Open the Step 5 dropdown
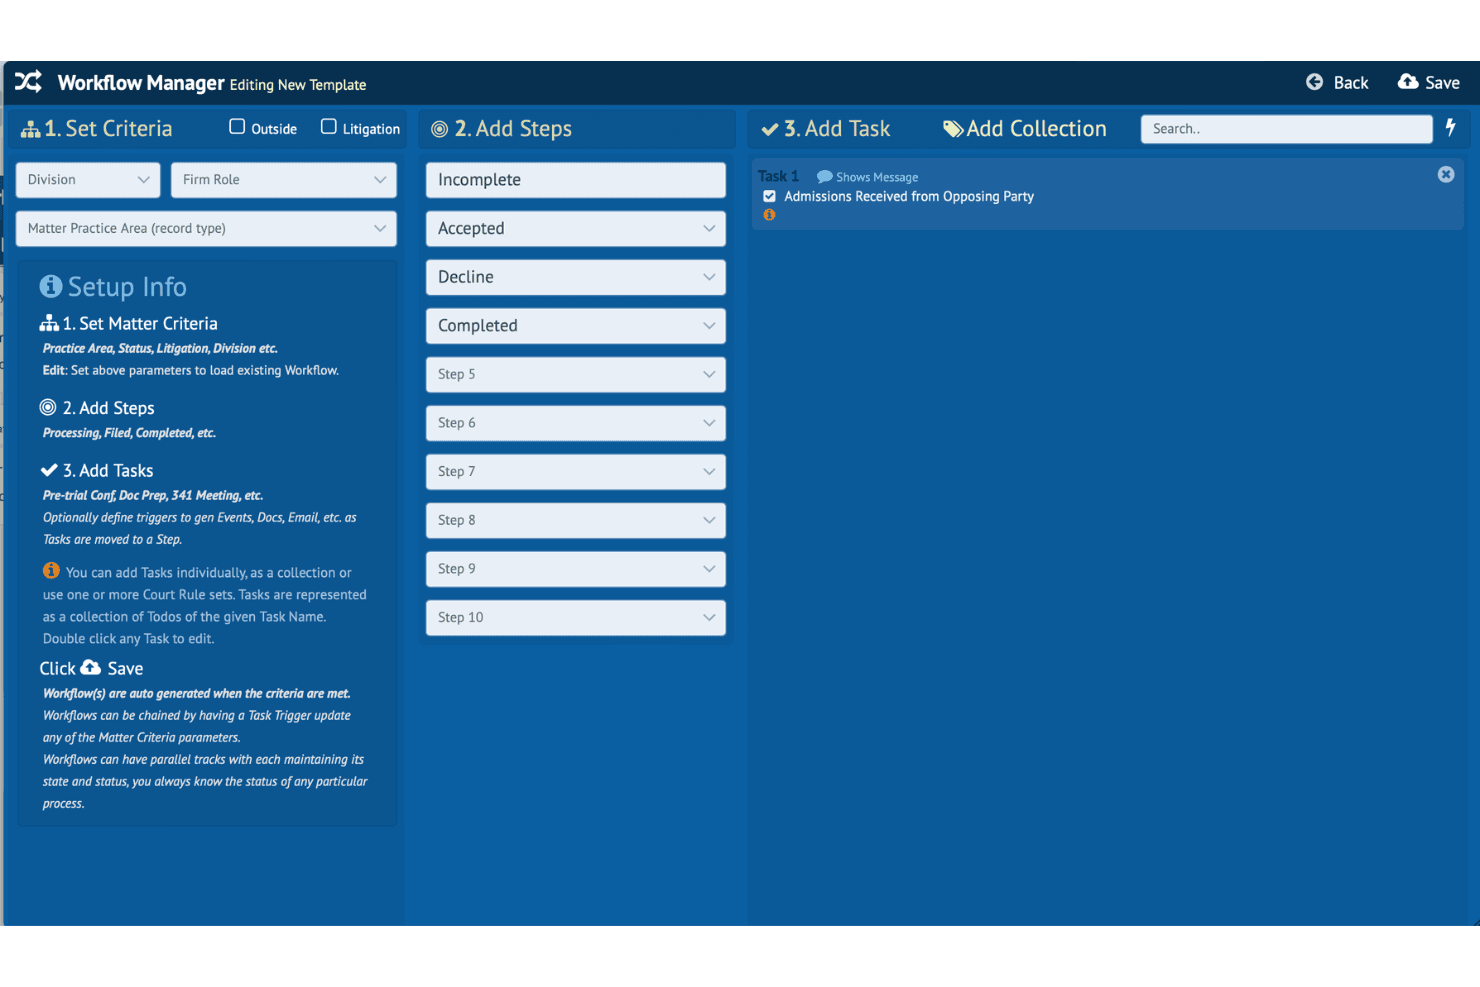Image resolution: width=1480 pixels, height=987 pixels. (576, 375)
